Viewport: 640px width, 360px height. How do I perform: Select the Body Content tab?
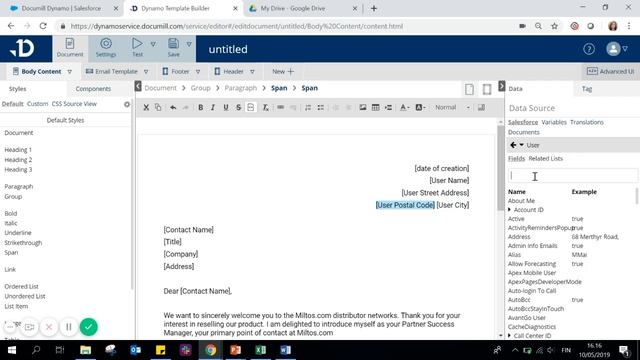click(x=37, y=71)
